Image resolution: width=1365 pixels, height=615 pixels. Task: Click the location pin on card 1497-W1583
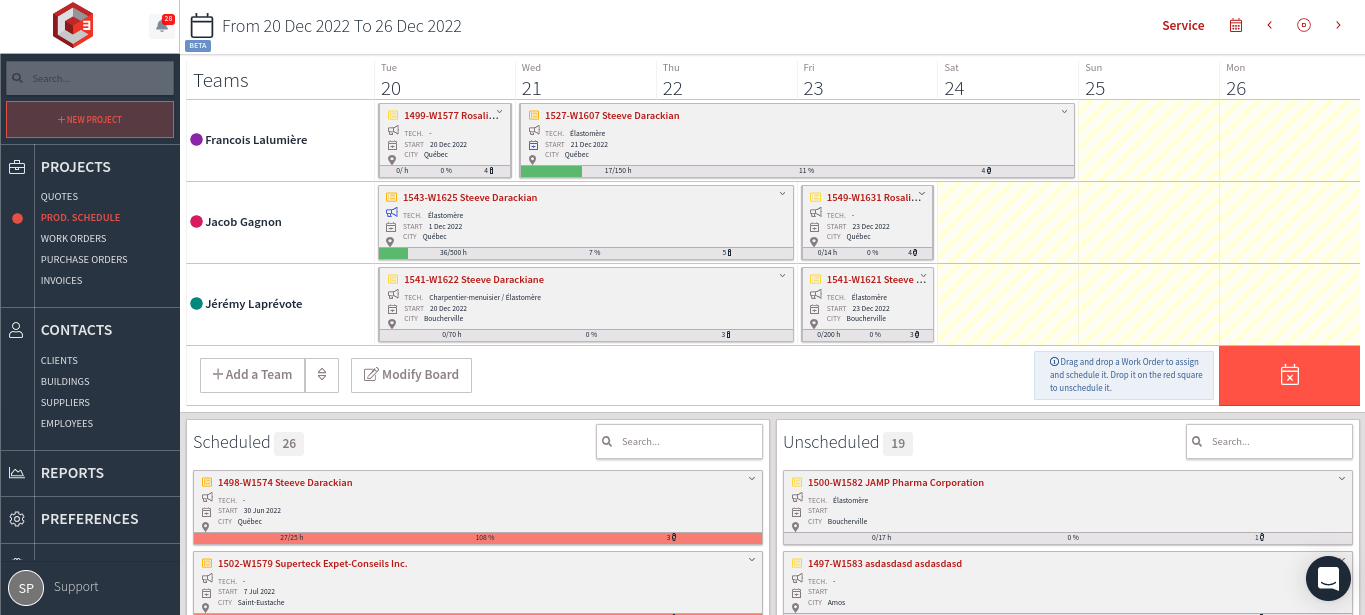[x=797, y=607]
